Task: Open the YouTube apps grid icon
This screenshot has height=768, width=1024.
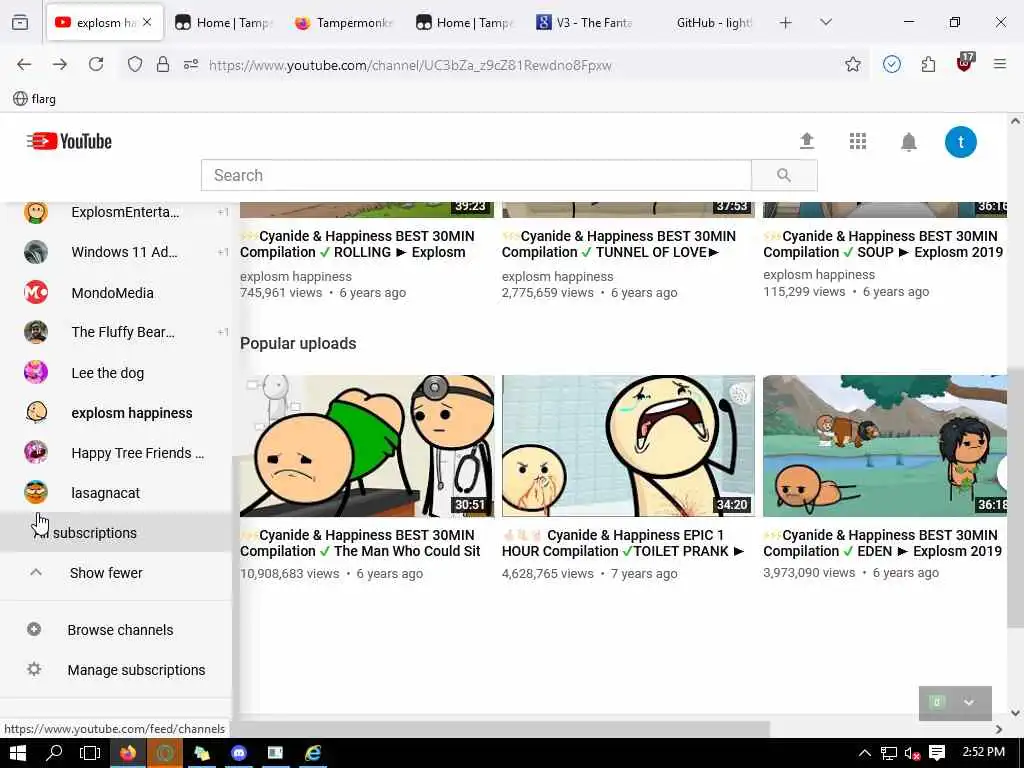Action: point(857,141)
